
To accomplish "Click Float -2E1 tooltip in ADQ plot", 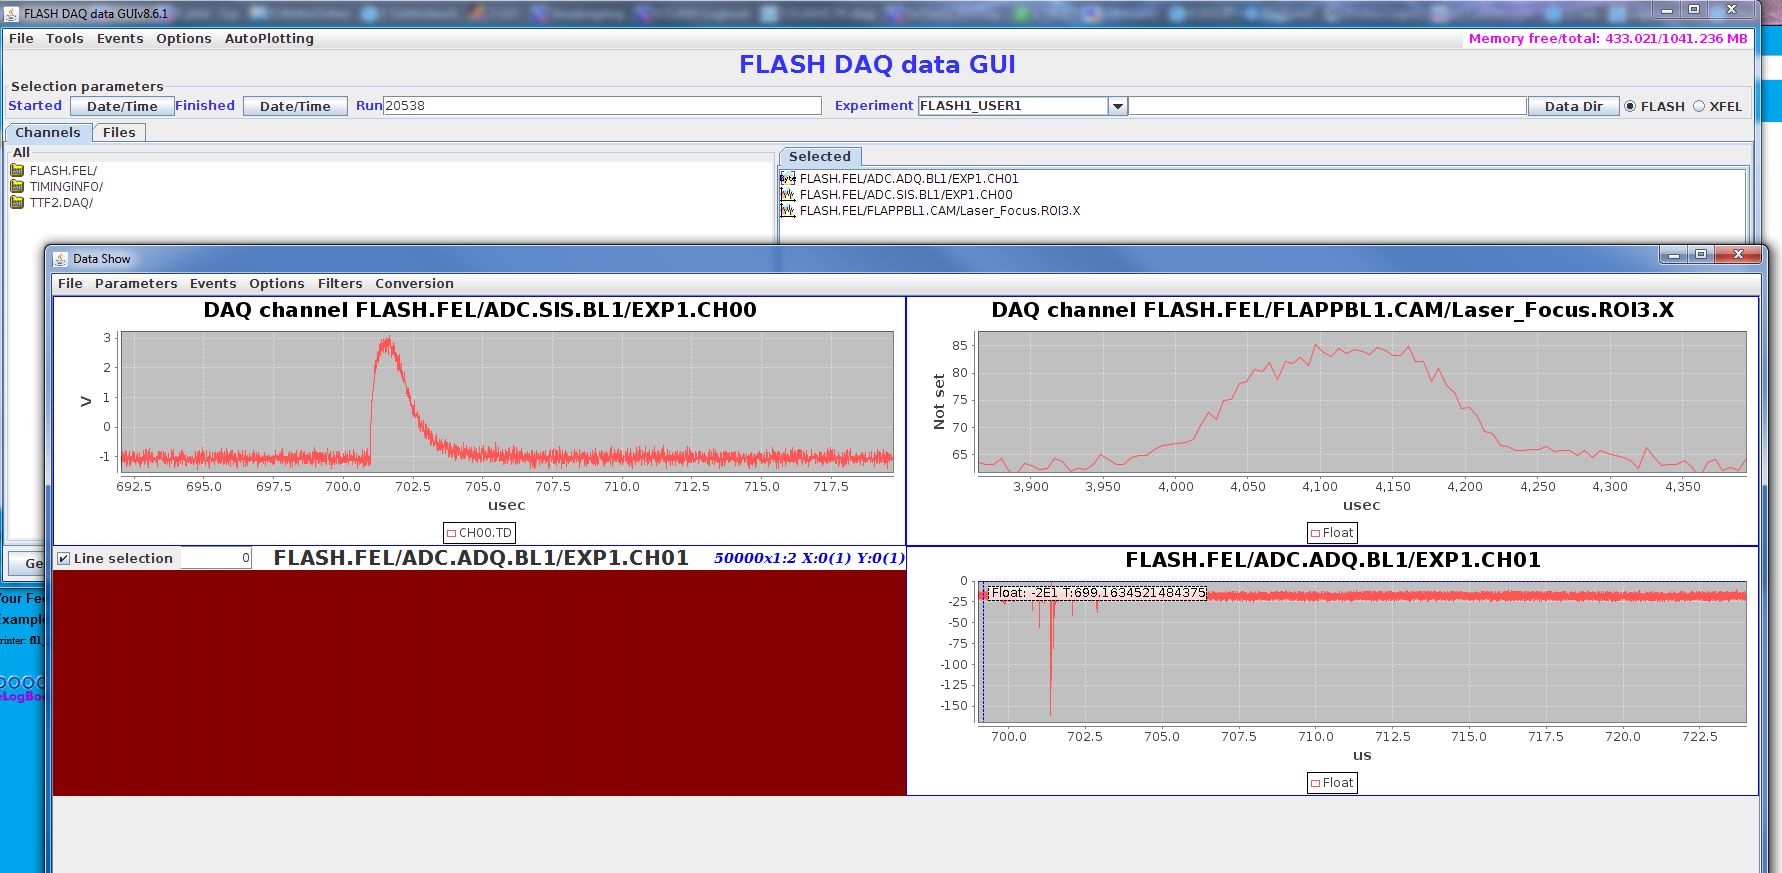I will click(x=1097, y=593).
